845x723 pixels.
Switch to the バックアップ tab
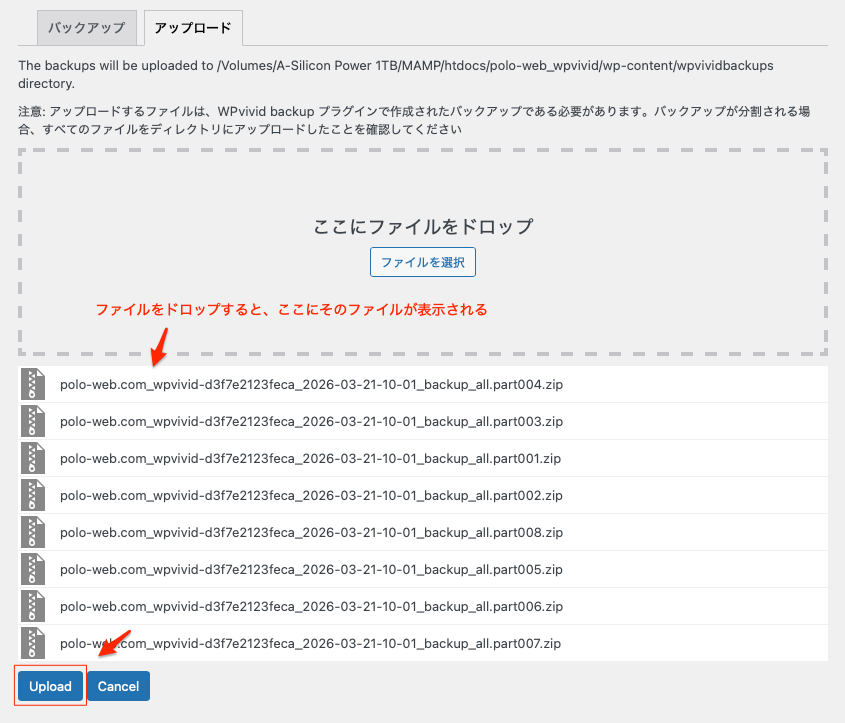pos(87,28)
